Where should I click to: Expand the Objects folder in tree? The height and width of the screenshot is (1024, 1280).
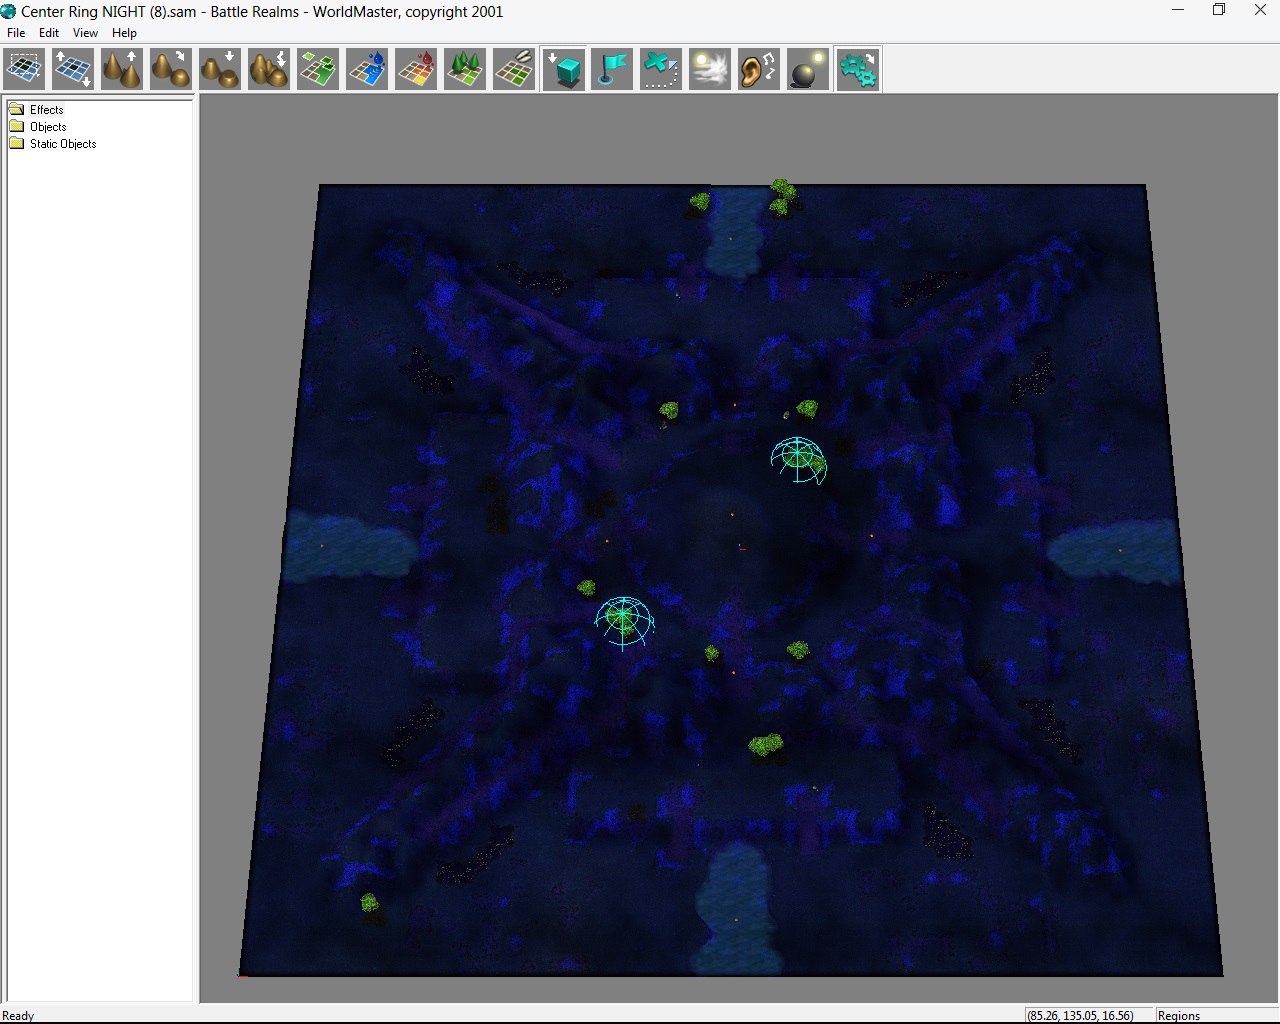click(47, 127)
